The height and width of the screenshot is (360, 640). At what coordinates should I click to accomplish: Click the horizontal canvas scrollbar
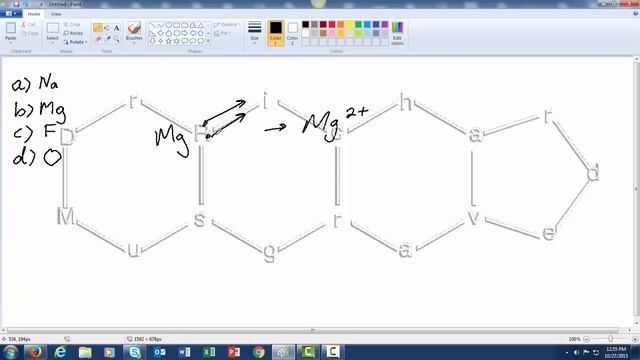point(312,330)
